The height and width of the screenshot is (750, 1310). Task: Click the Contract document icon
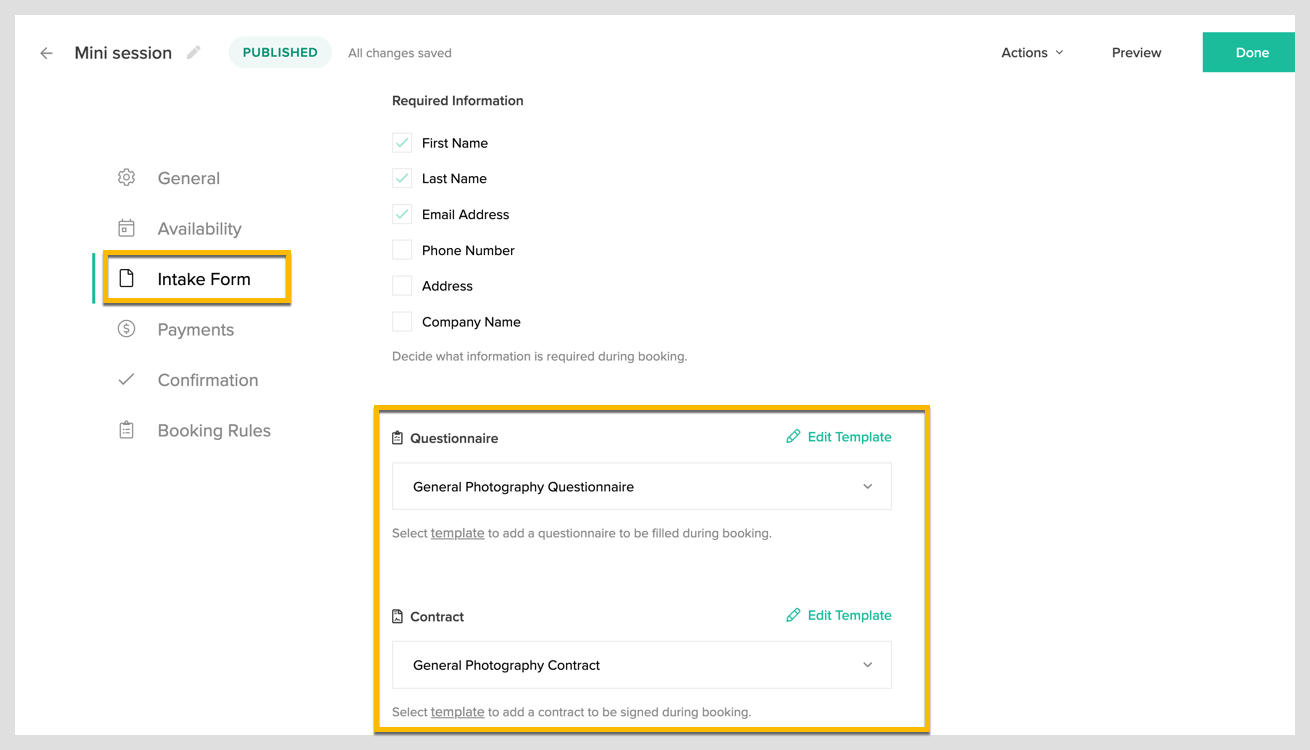click(x=397, y=616)
